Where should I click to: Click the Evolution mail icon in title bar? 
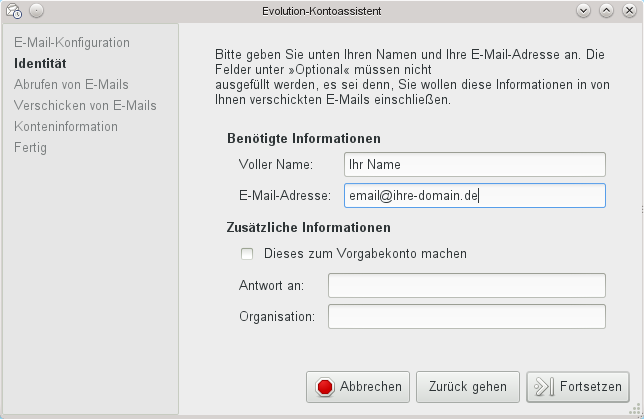pos(14,11)
